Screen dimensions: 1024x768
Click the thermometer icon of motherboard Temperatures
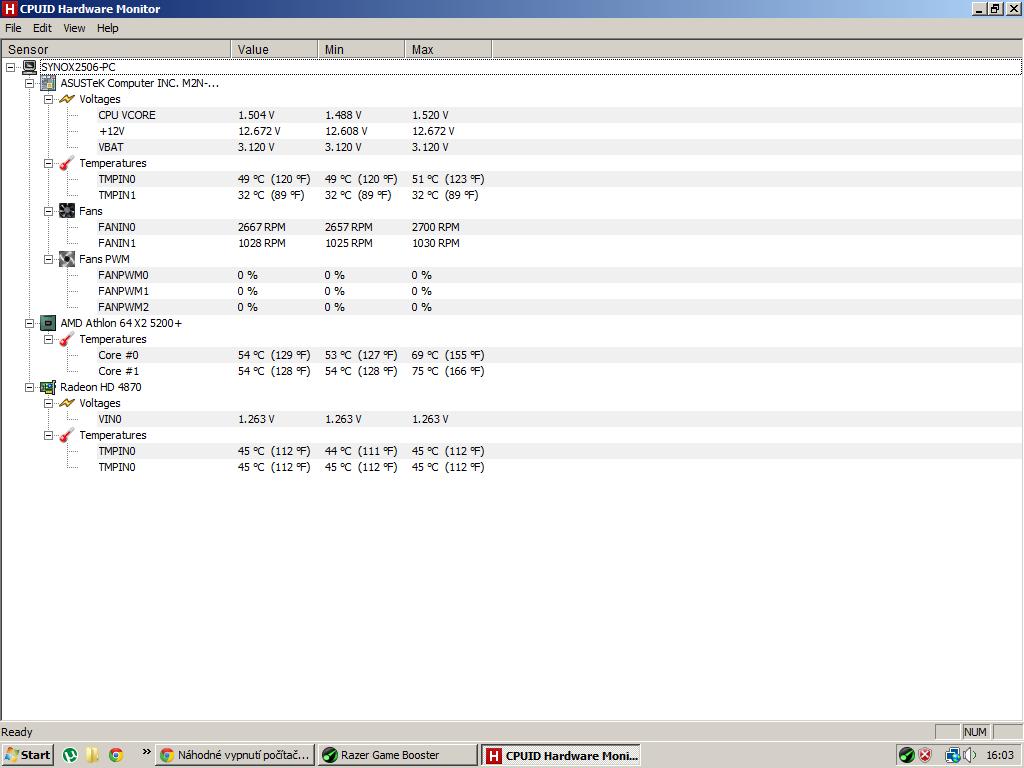pyautogui.click(x=67, y=163)
